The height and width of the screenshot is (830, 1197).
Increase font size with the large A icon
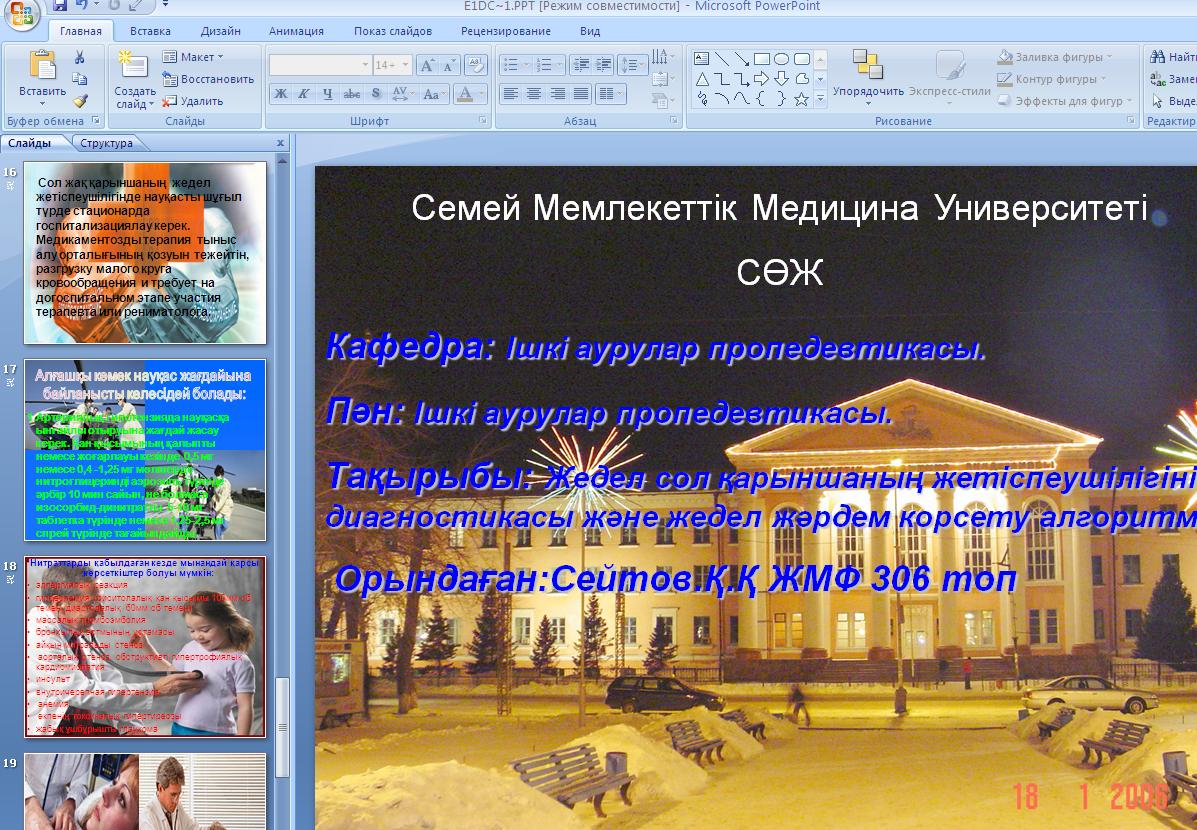[428, 65]
